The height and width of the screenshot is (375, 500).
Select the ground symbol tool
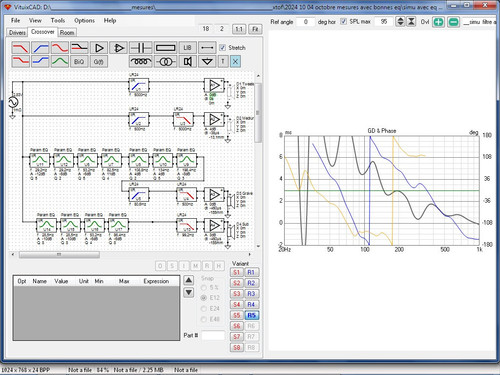(x=207, y=62)
